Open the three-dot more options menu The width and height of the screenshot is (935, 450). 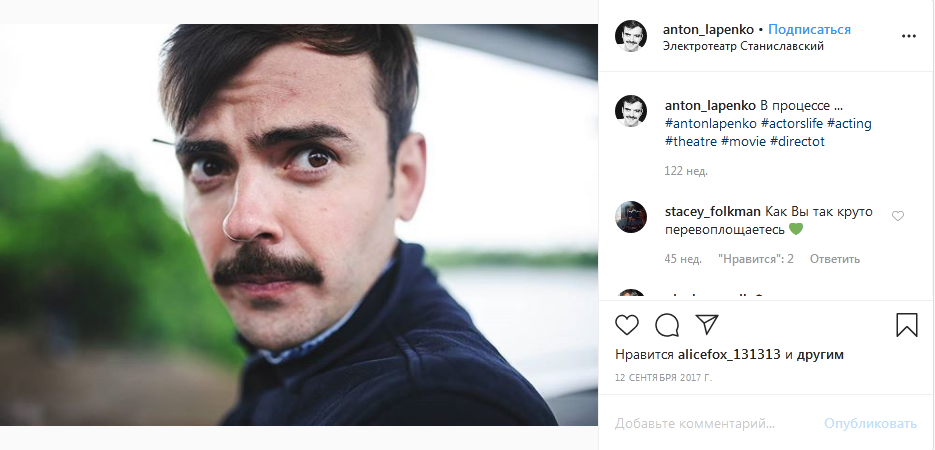908,35
